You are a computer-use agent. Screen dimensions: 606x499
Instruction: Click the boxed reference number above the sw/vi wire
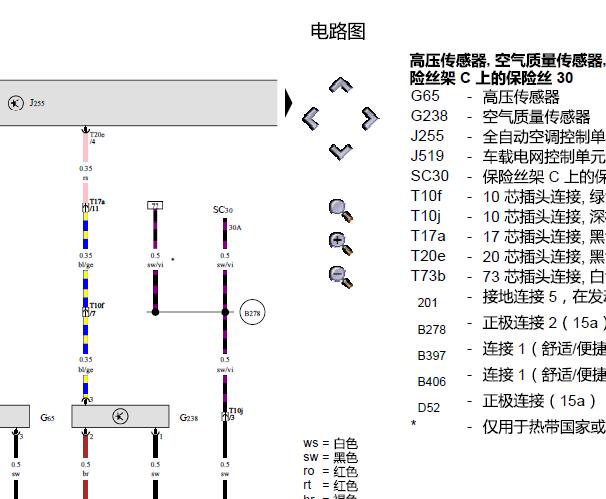[x=155, y=205]
